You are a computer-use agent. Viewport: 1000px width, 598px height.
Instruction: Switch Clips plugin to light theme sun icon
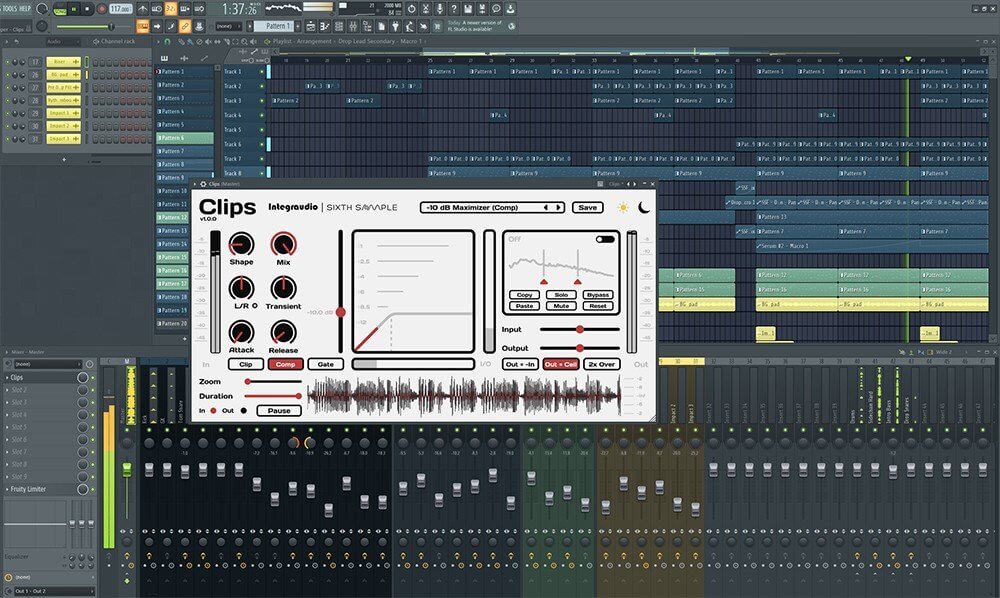[x=624, y=208]
